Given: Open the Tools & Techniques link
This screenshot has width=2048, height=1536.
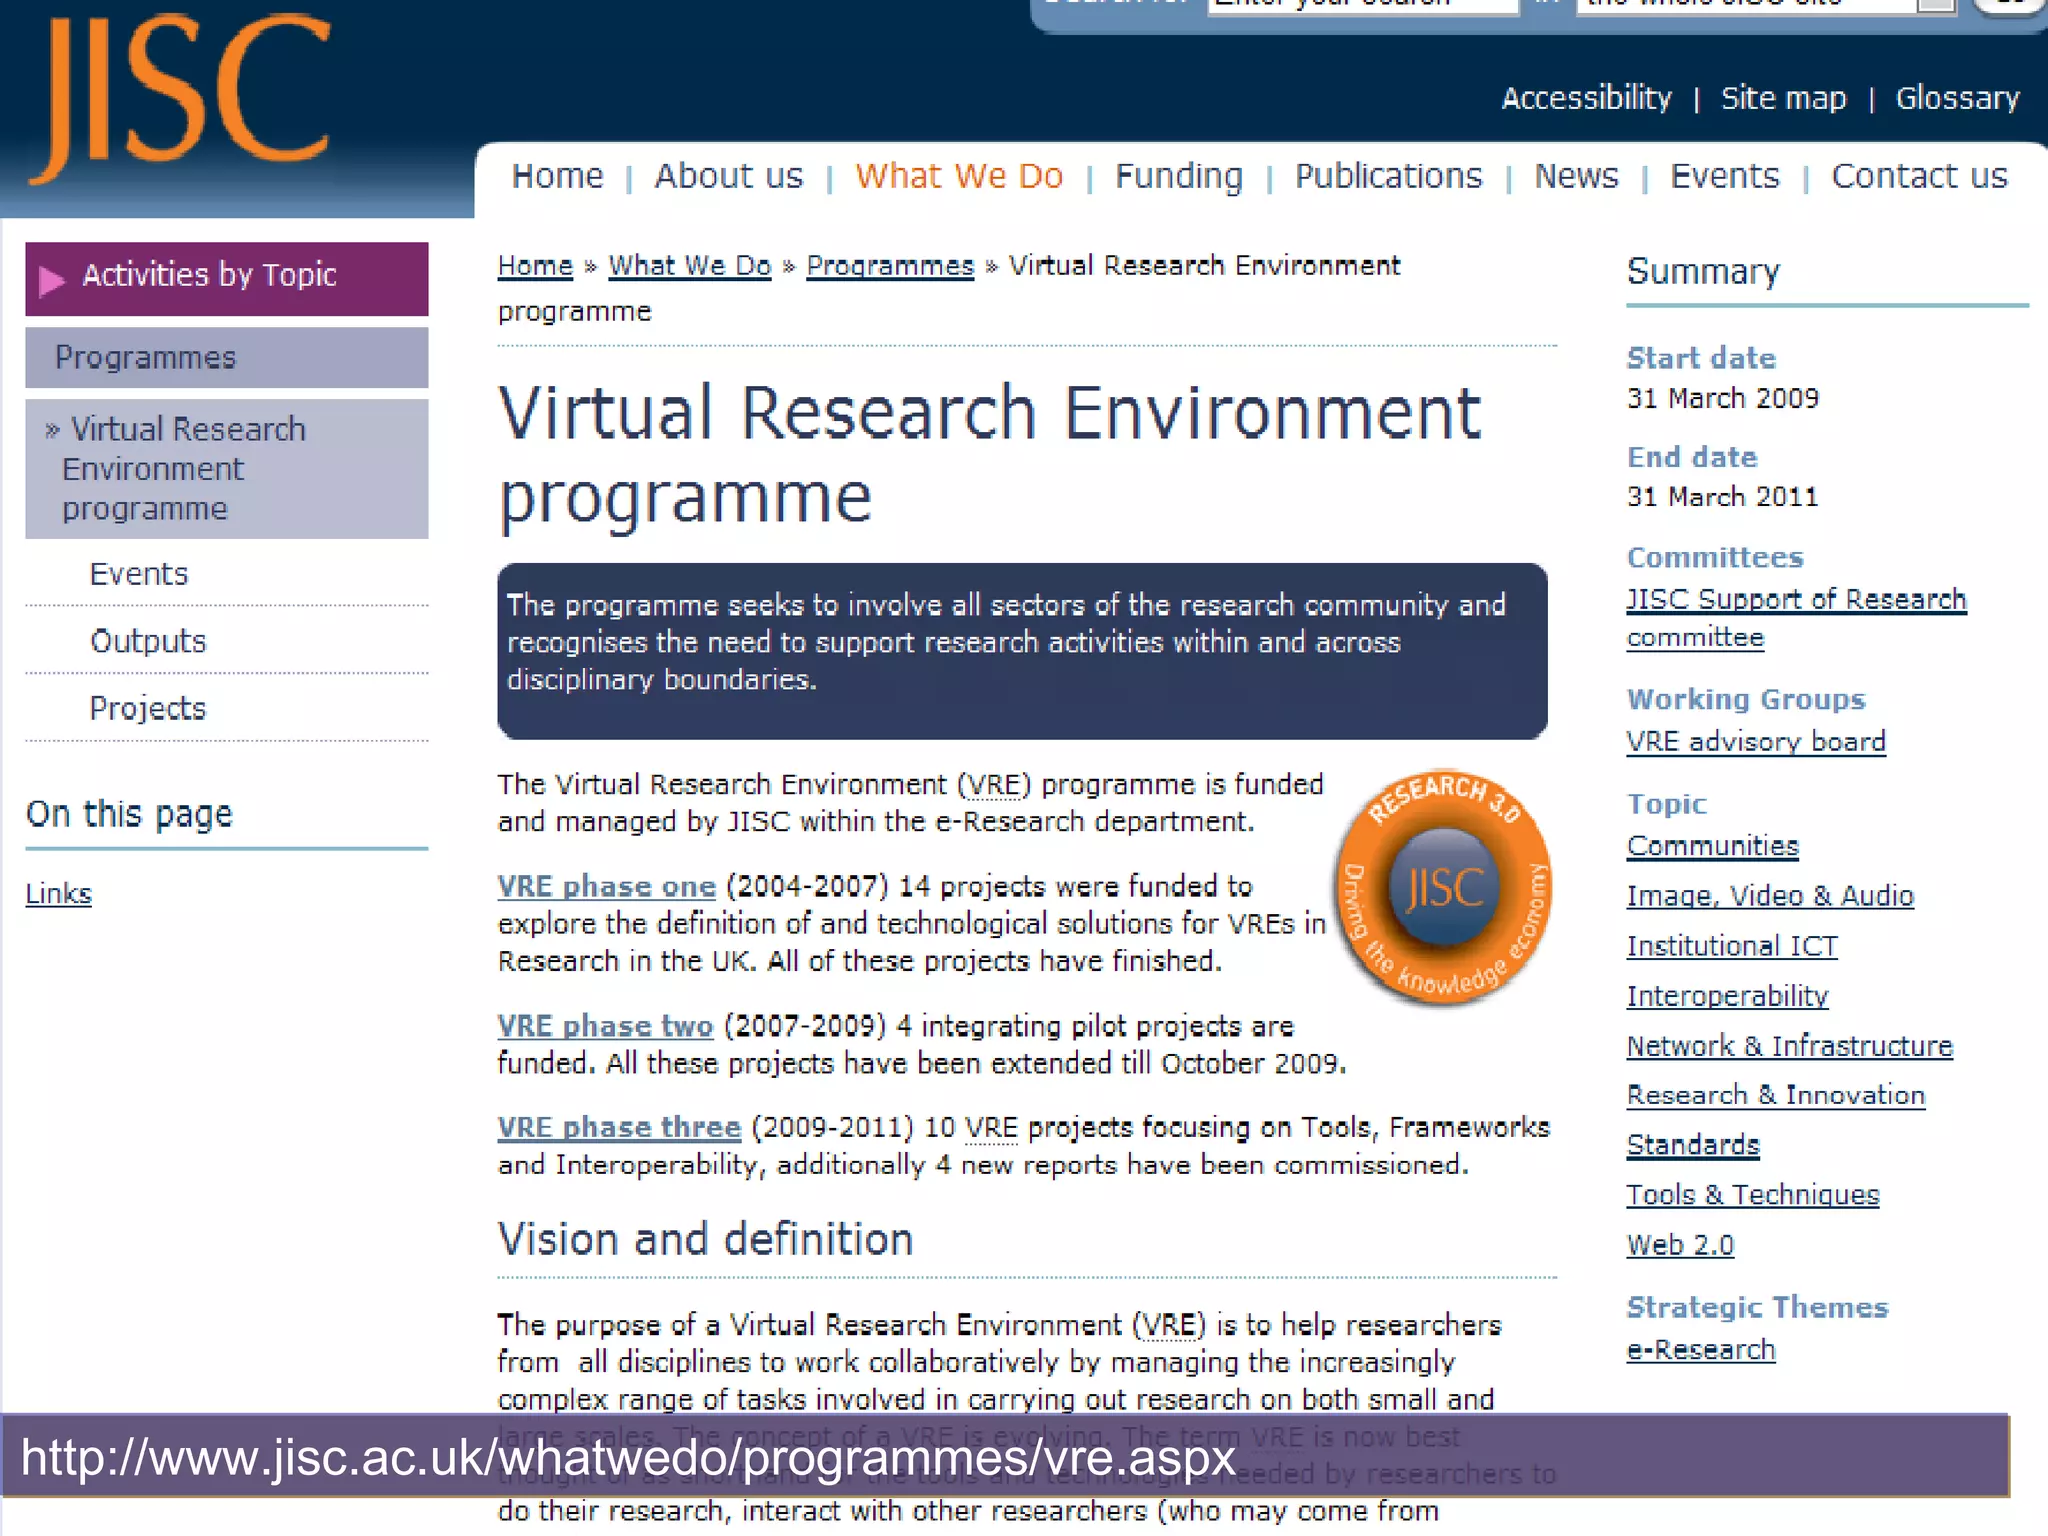Looking at the screenshot, I should 1753,1195.
